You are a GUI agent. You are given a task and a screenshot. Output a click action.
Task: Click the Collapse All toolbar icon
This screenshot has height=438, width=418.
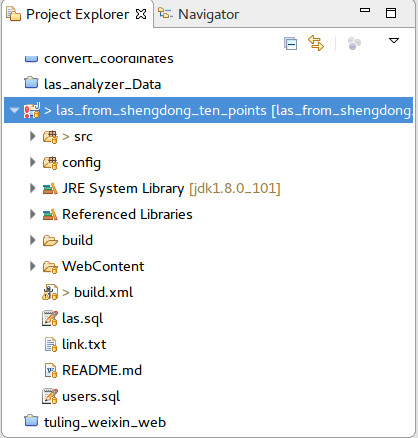pyautogui.click(x=290, y=43)
